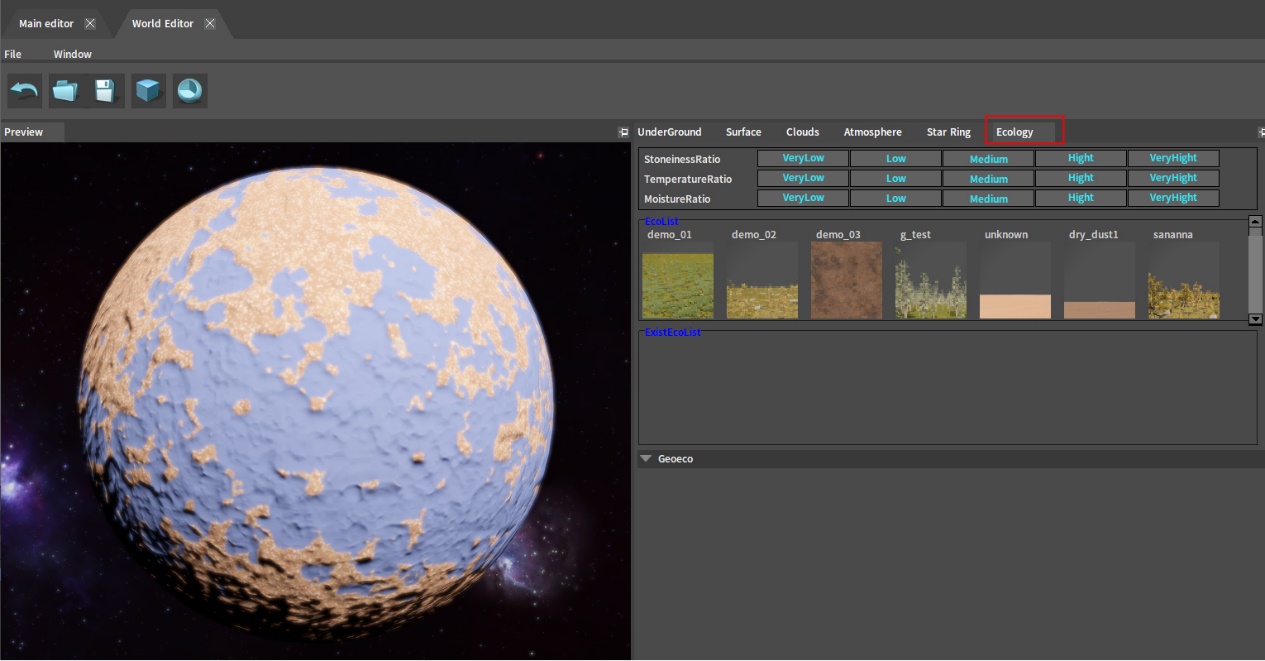This screenshot has height=661, width=1265.
Task: Select the demo_01 ecology thumbnail
Action: pyautogui.click(x=677, y=285)
